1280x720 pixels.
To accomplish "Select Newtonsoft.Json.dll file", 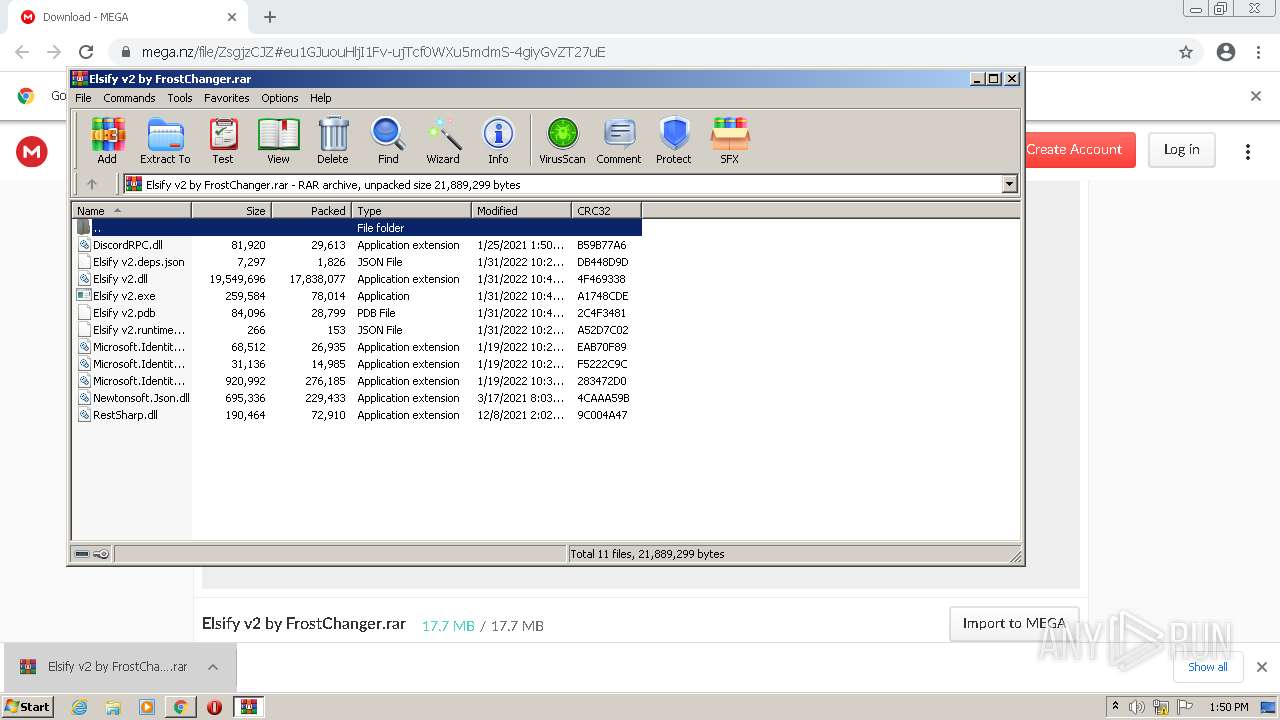I will pyautogui.click(x=357, y=398).
